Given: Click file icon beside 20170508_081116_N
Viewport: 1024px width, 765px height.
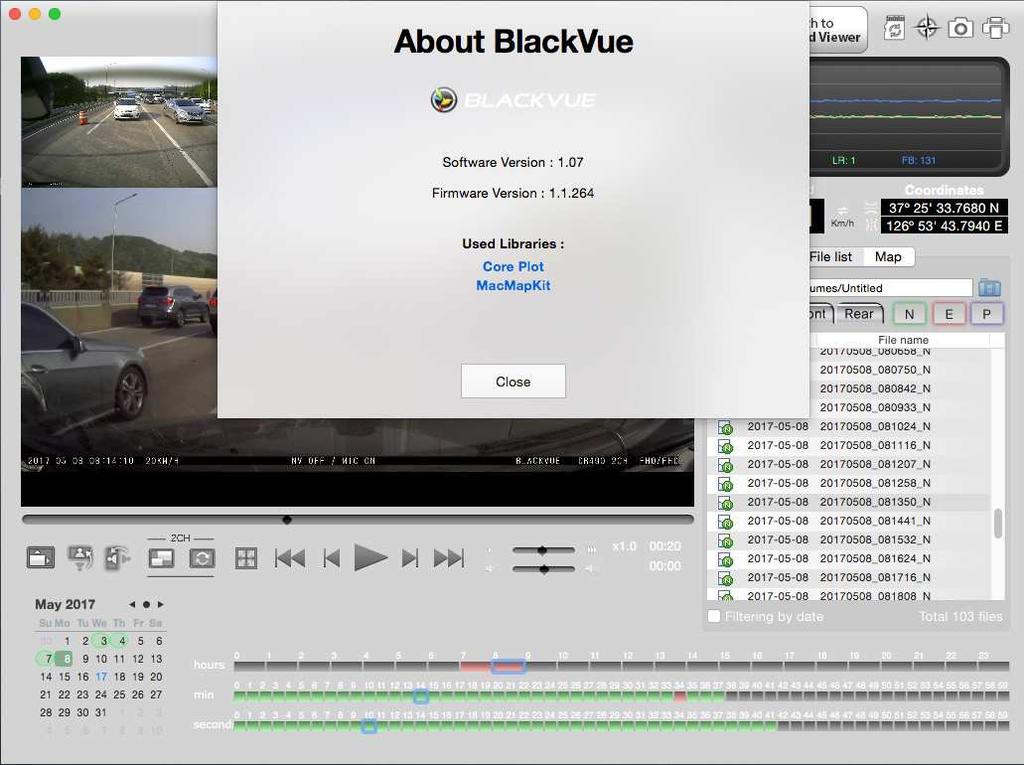Looking at the screenshot, I should click(726, 446).
